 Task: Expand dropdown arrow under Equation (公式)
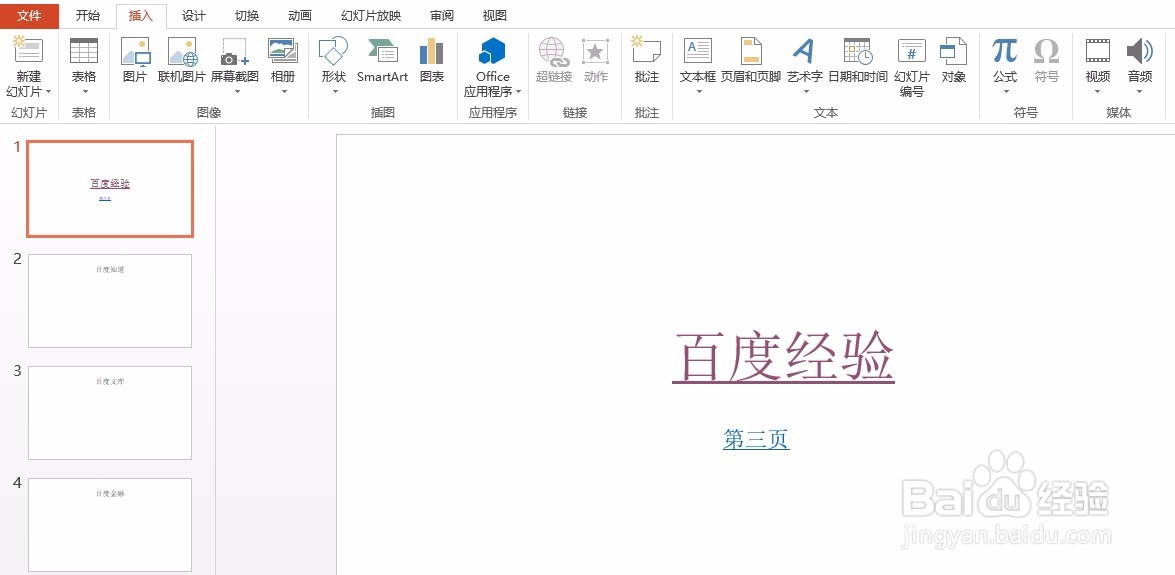pyautogui.click(x=1006, y=92)
